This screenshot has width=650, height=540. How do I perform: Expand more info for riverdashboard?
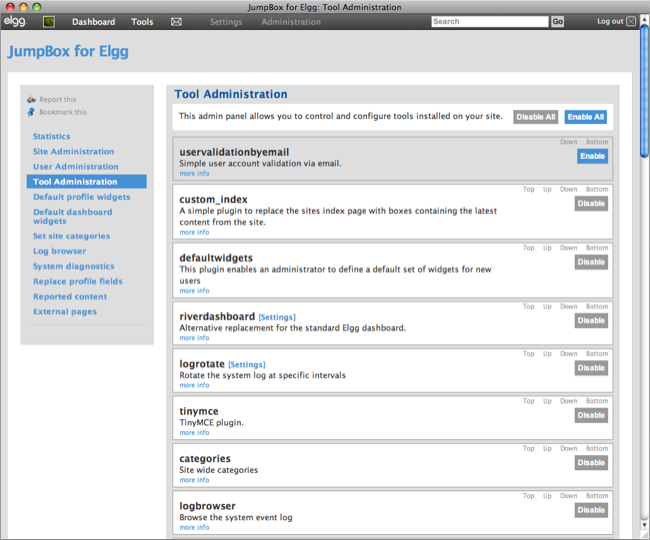point(194,338)
